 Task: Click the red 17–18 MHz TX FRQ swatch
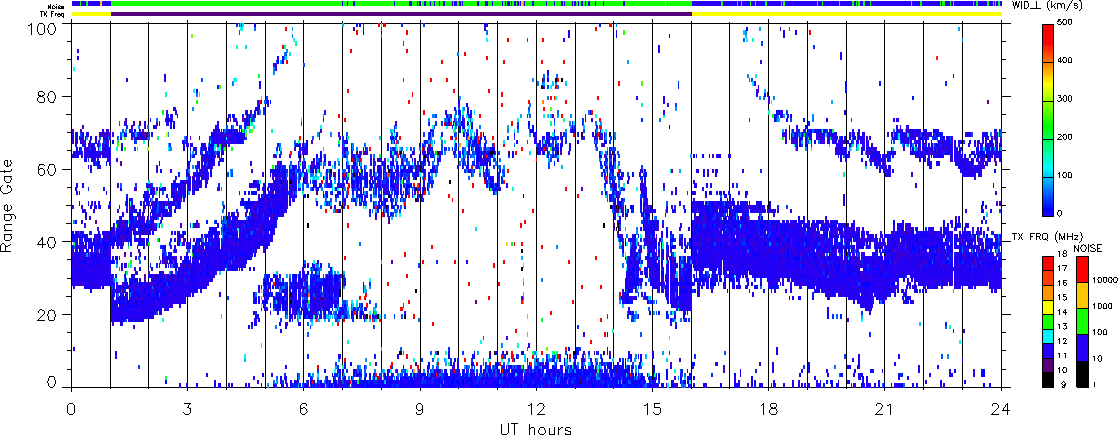click(x=1048, y=263)
